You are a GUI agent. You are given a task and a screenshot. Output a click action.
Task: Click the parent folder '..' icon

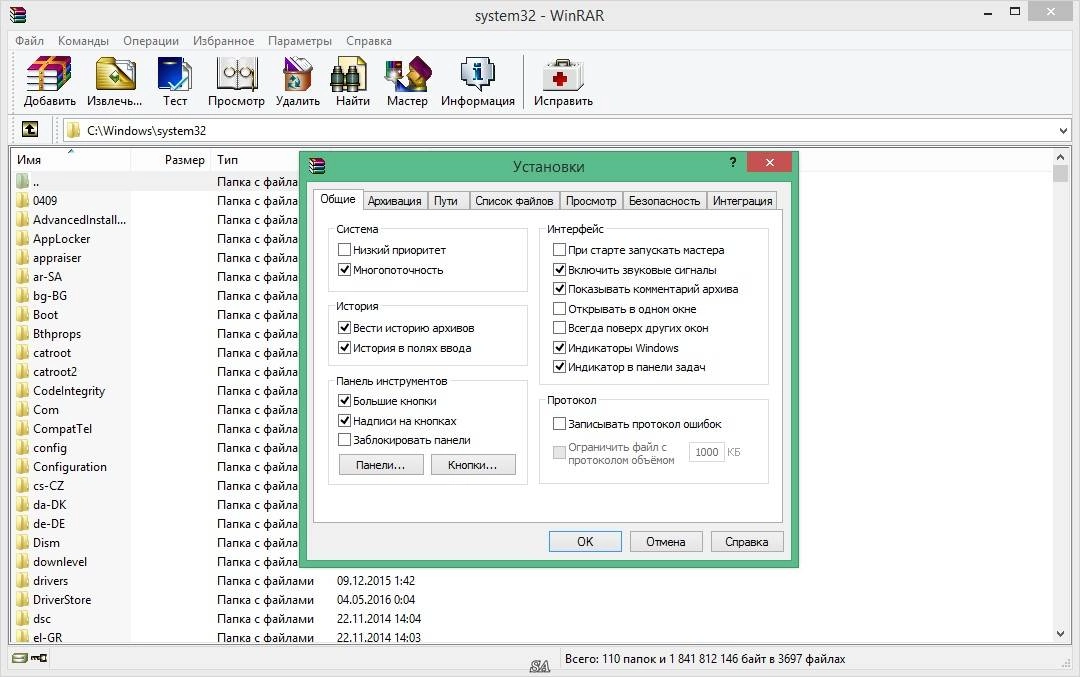(23, 181)
